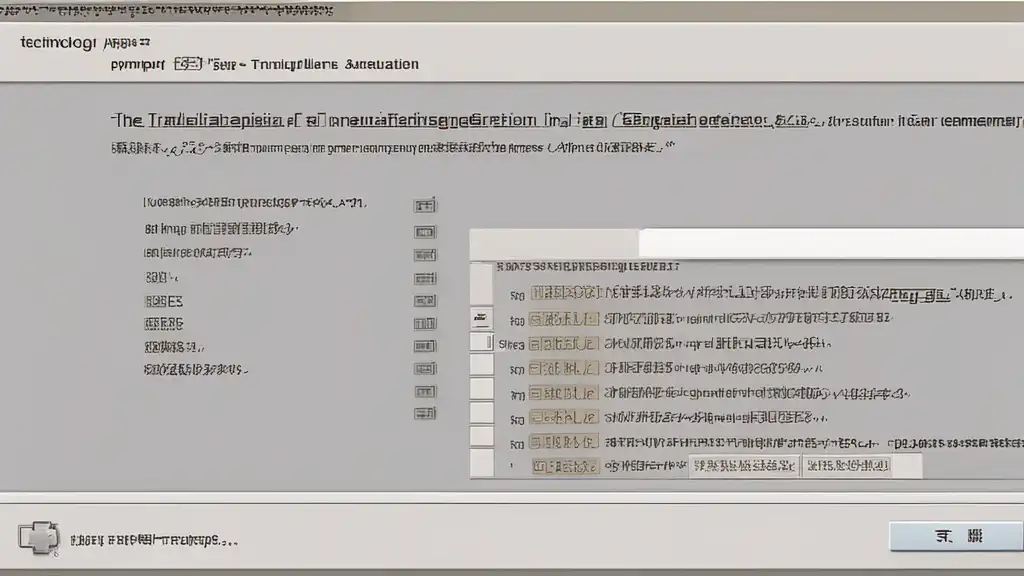Click the wider white button below the list
The image size is (1024, 576).
(744, 466)
